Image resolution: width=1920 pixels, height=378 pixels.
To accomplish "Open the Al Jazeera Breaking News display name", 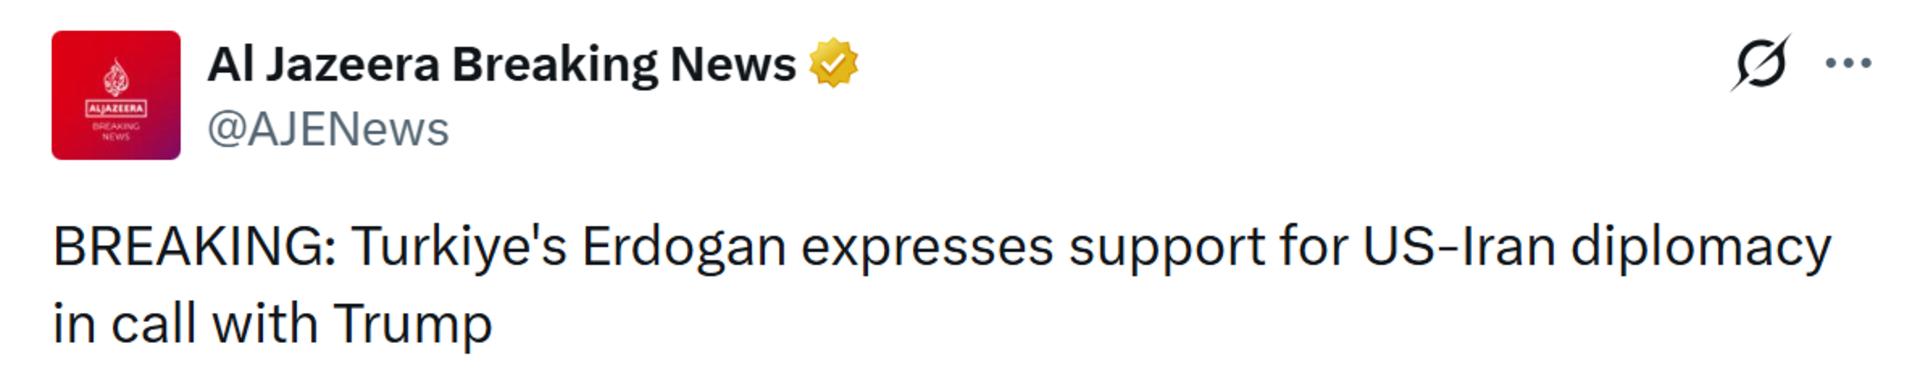I will (501, 65).
